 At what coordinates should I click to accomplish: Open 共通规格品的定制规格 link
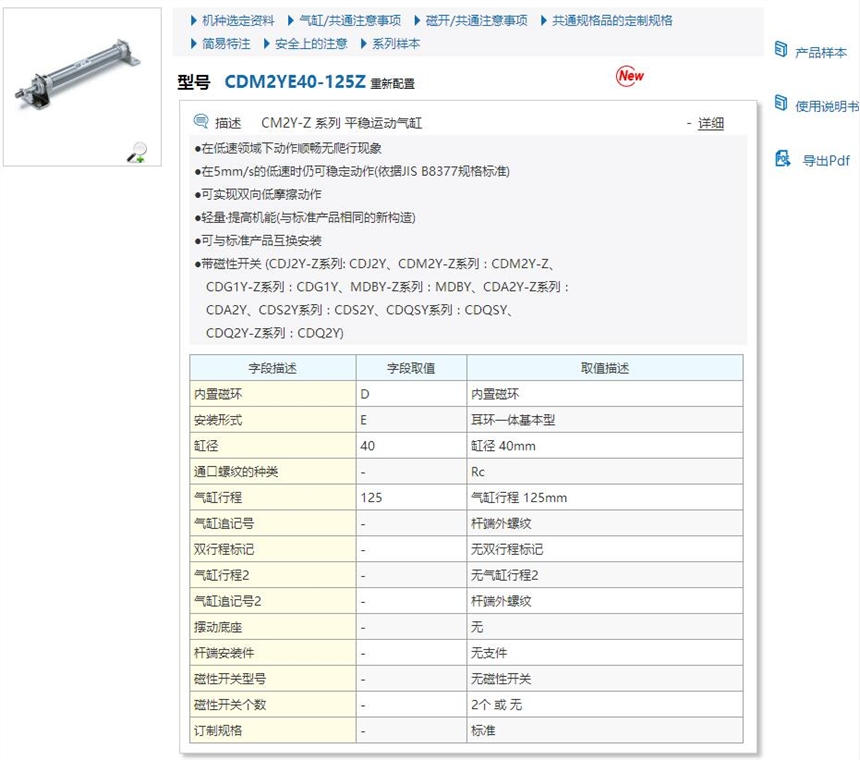coord(612,21)
